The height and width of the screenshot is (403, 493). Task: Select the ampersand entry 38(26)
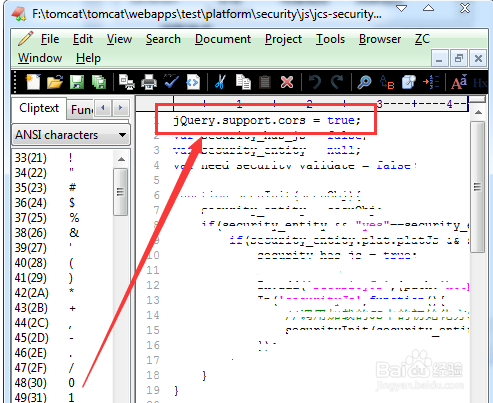(47, 233)
